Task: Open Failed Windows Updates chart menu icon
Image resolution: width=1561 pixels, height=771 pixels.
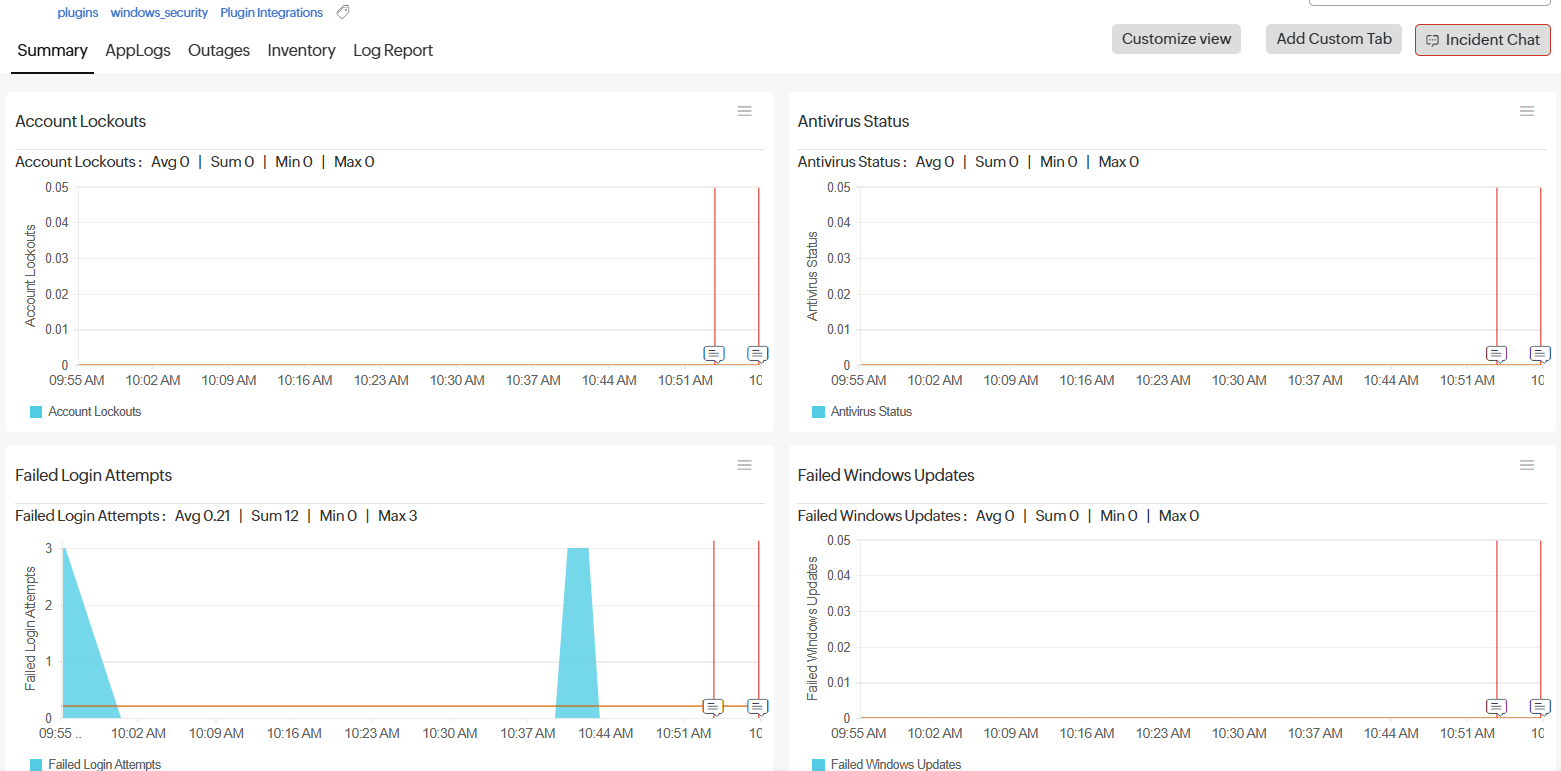Action: pos(1527,465)
